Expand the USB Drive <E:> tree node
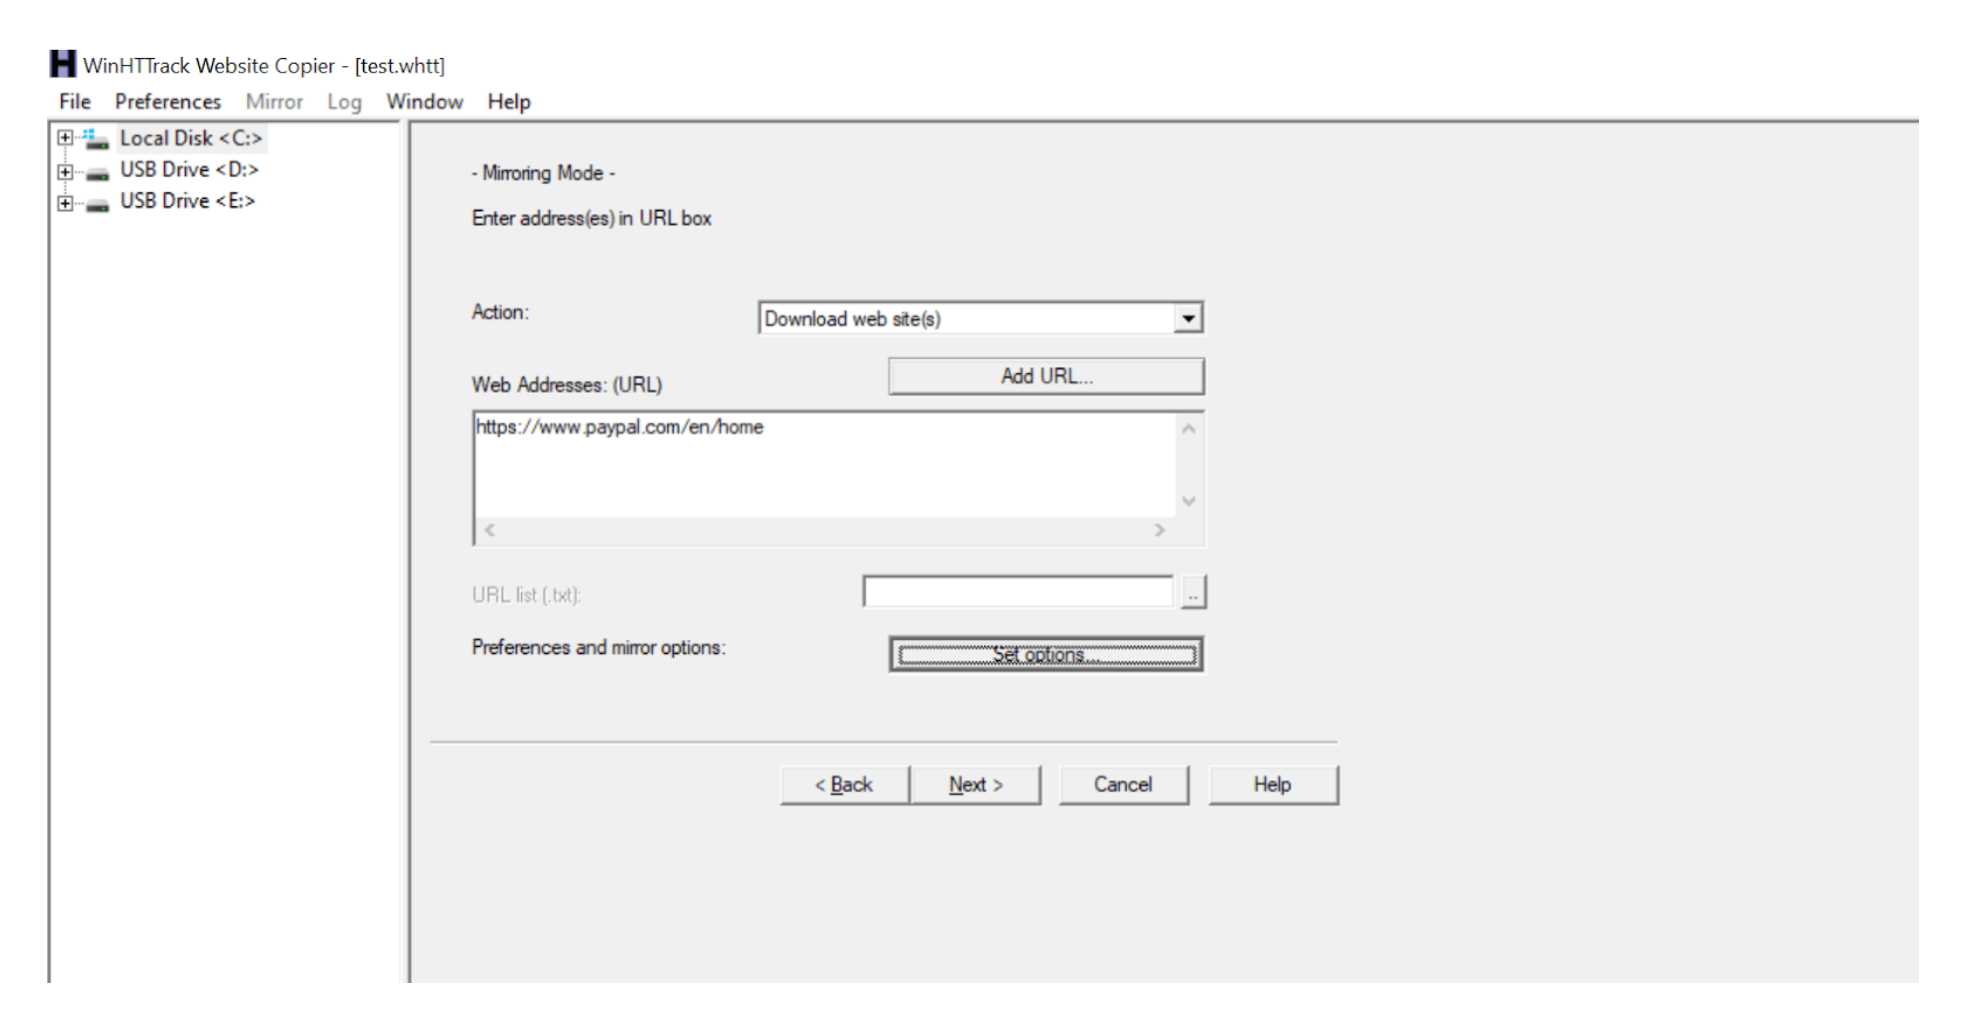1970x1010 pixels. click(x=64, y=200)
